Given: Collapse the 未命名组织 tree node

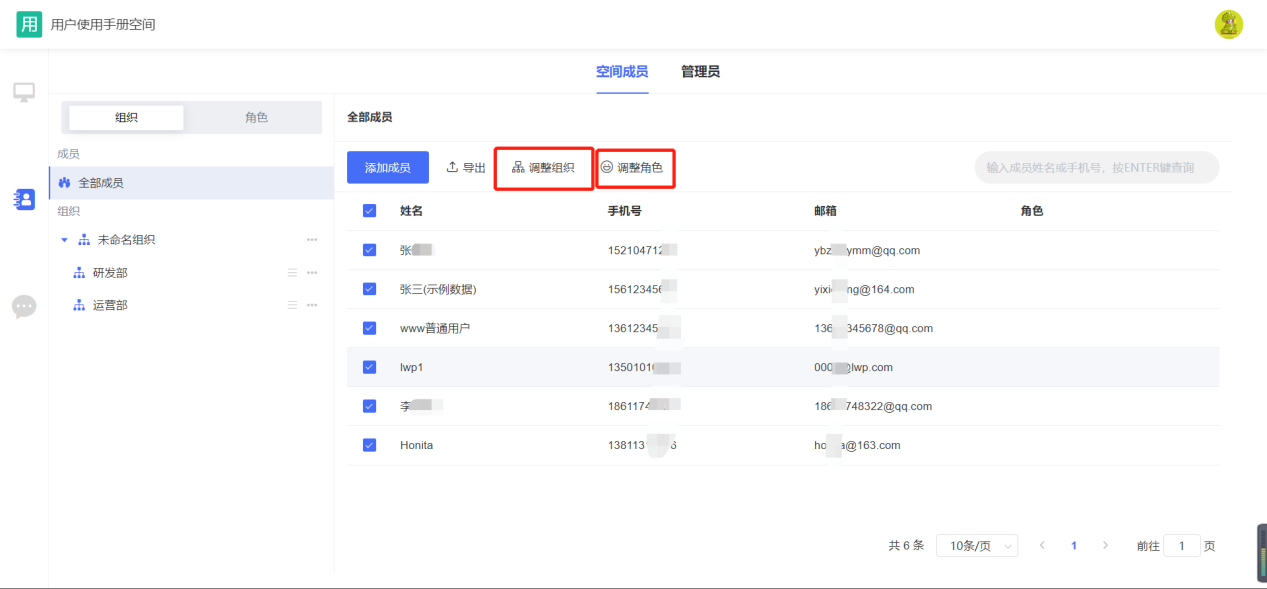Looking at the screenshot, I should pyautogui.click(x=65, y=240).
